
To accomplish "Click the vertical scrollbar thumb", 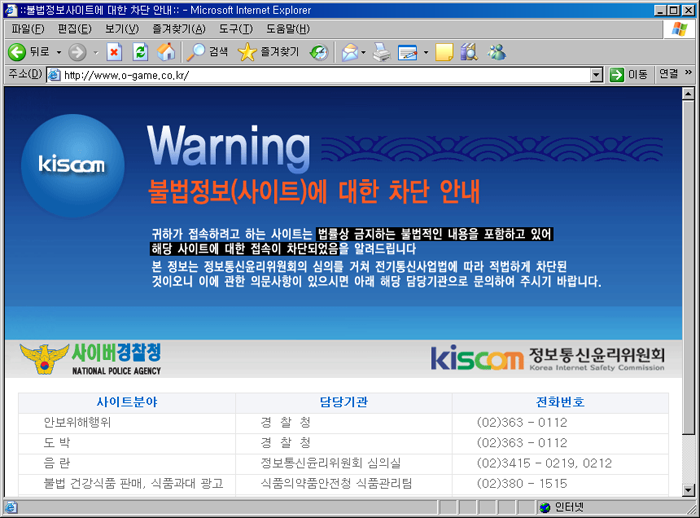I will point(688,267).
